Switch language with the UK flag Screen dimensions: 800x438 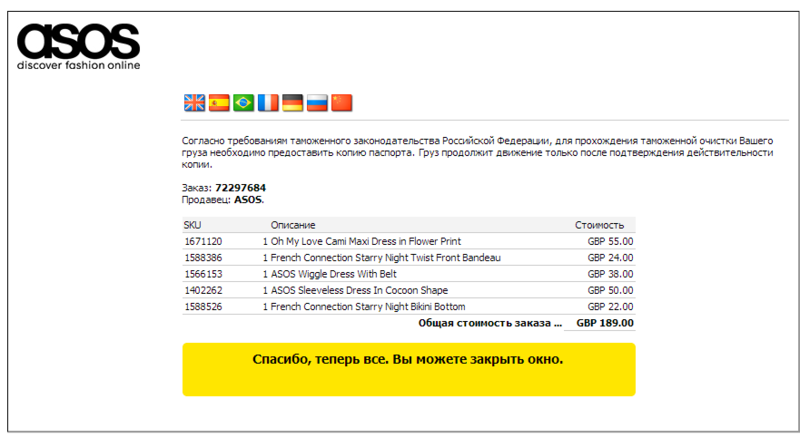click(x=194, y=103)
